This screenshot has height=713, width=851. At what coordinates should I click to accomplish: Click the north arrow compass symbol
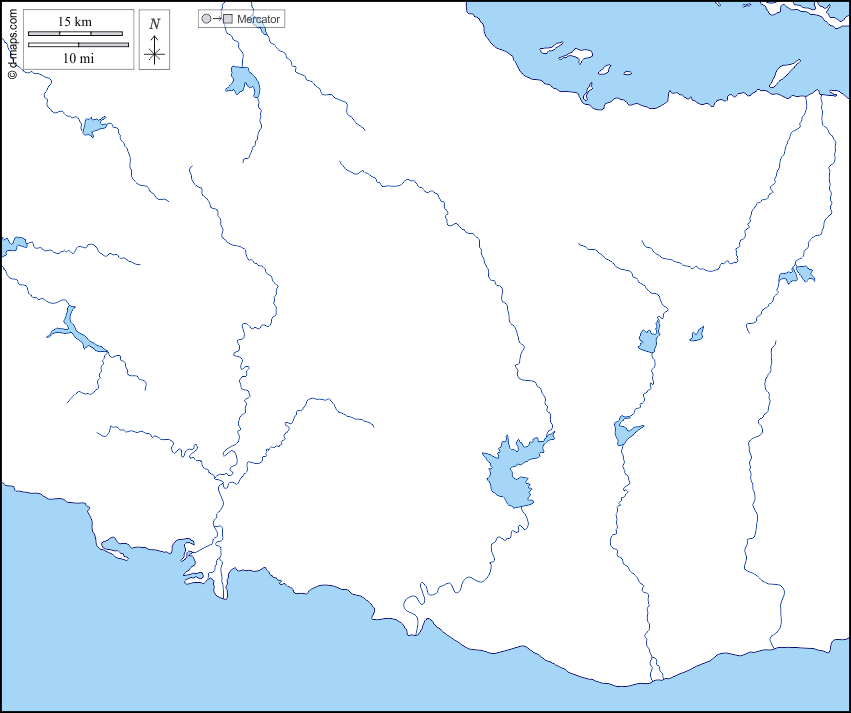pos(154,53)
